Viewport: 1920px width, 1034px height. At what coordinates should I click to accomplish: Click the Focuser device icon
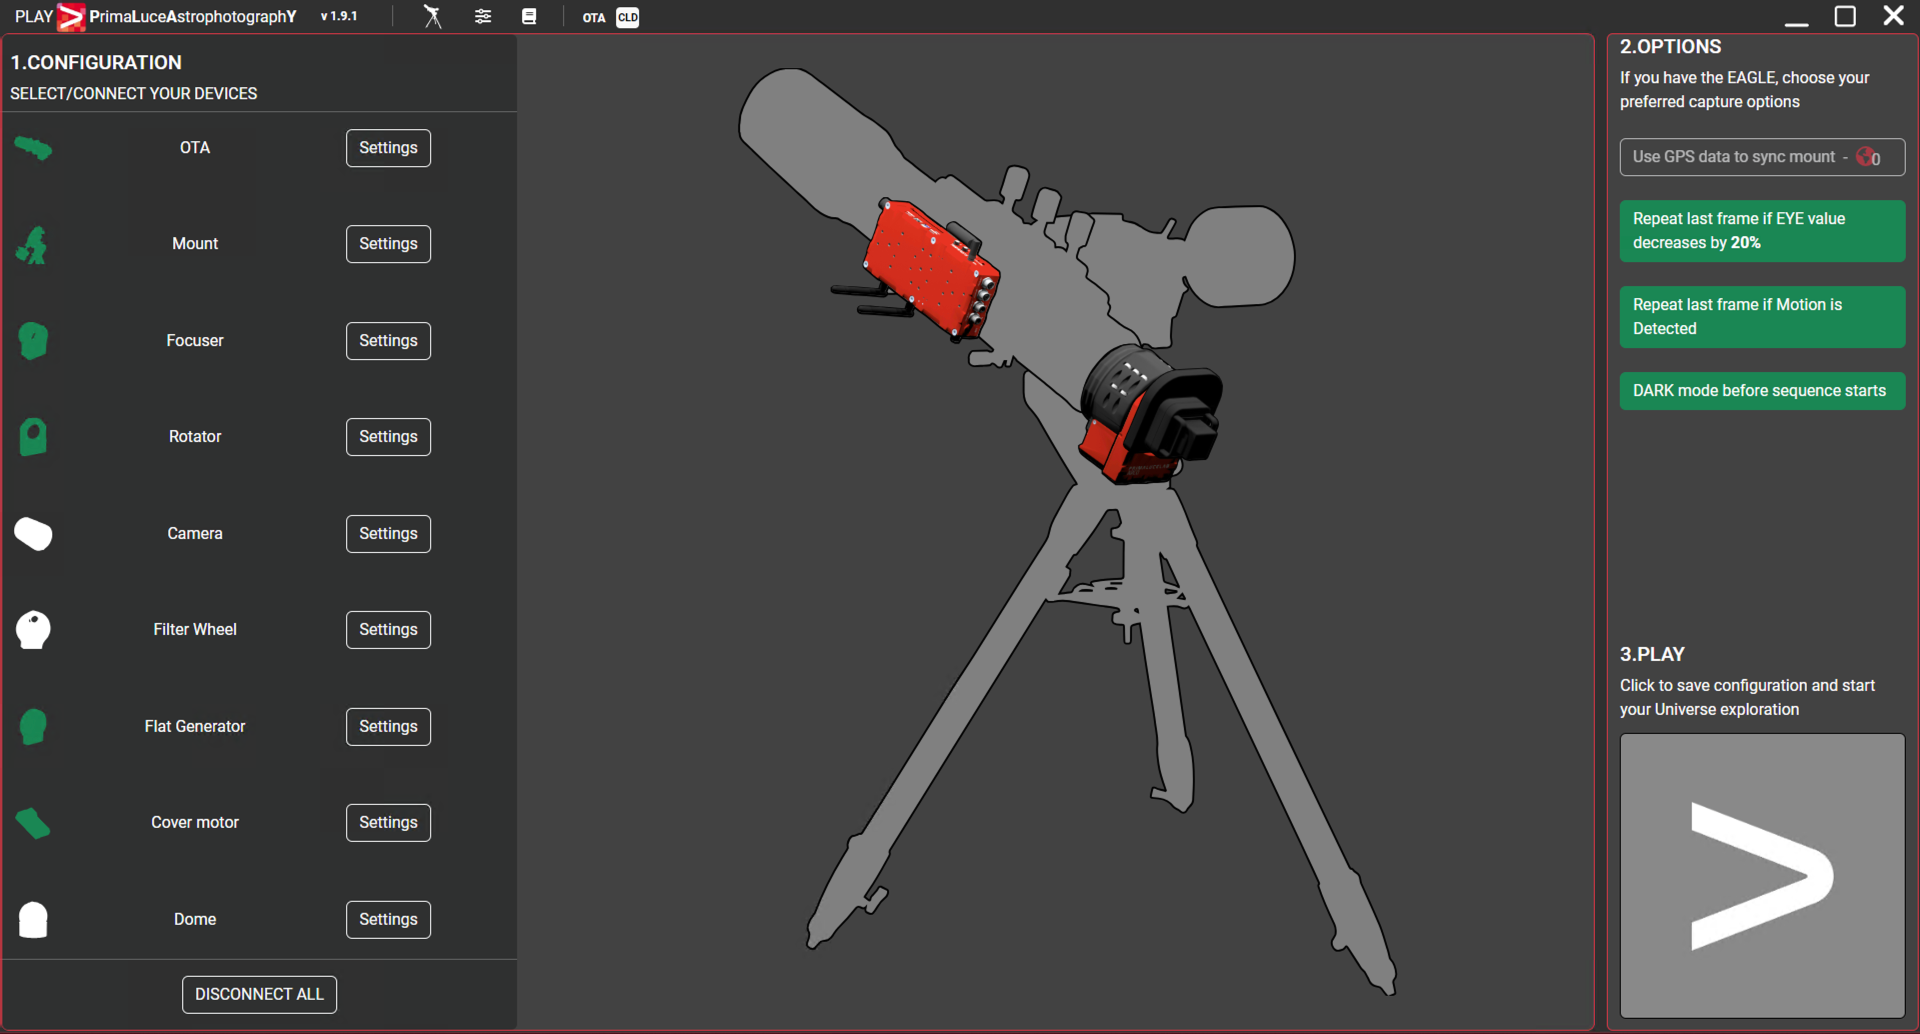33,341
